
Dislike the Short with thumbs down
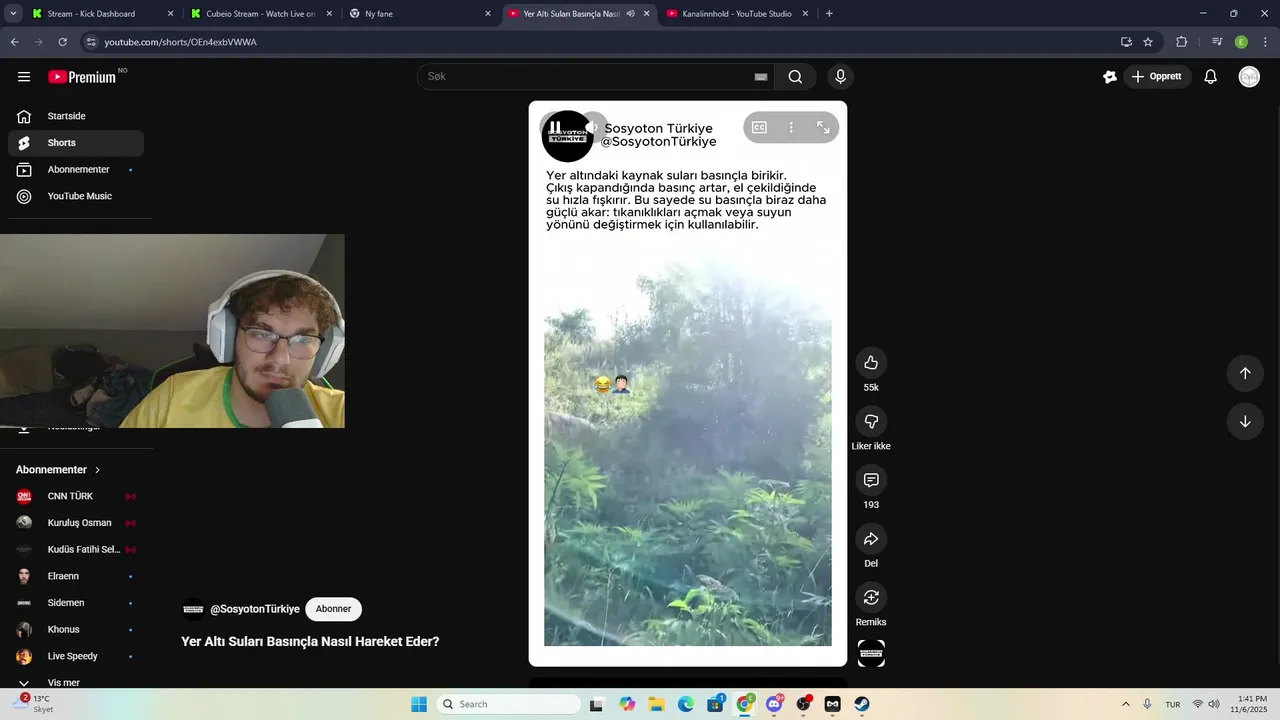871,422
